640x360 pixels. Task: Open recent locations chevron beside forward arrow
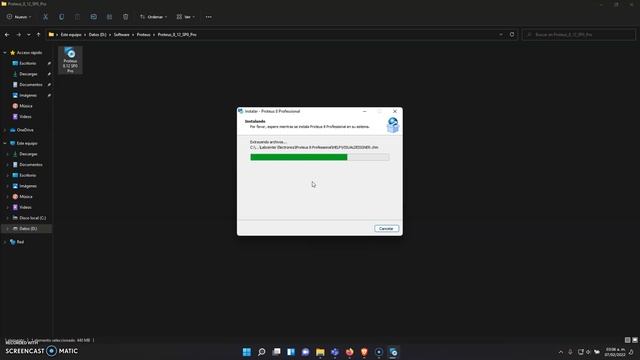[x=29, y=35]
